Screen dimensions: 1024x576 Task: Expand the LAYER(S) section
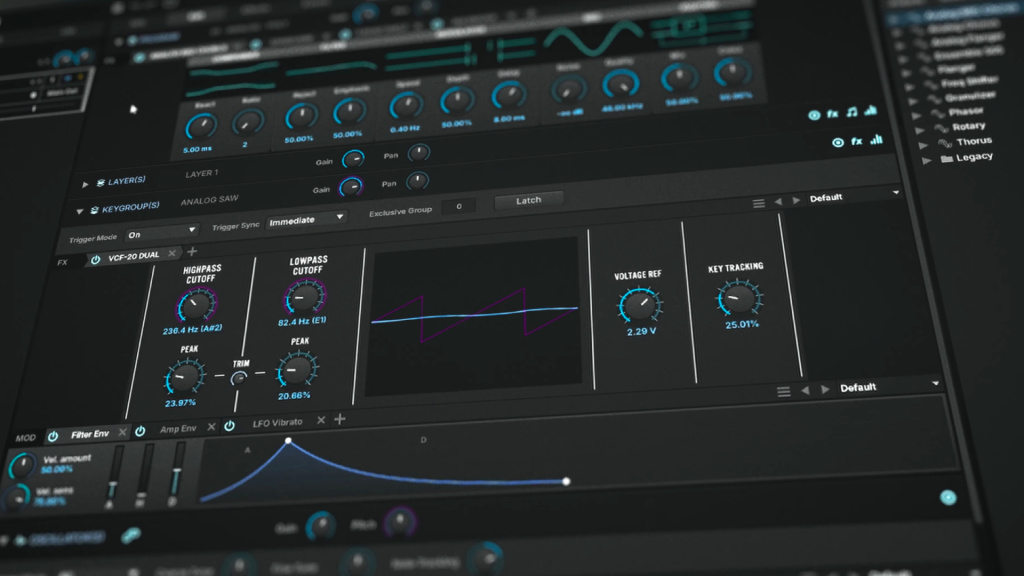click(x=85, y=185)
